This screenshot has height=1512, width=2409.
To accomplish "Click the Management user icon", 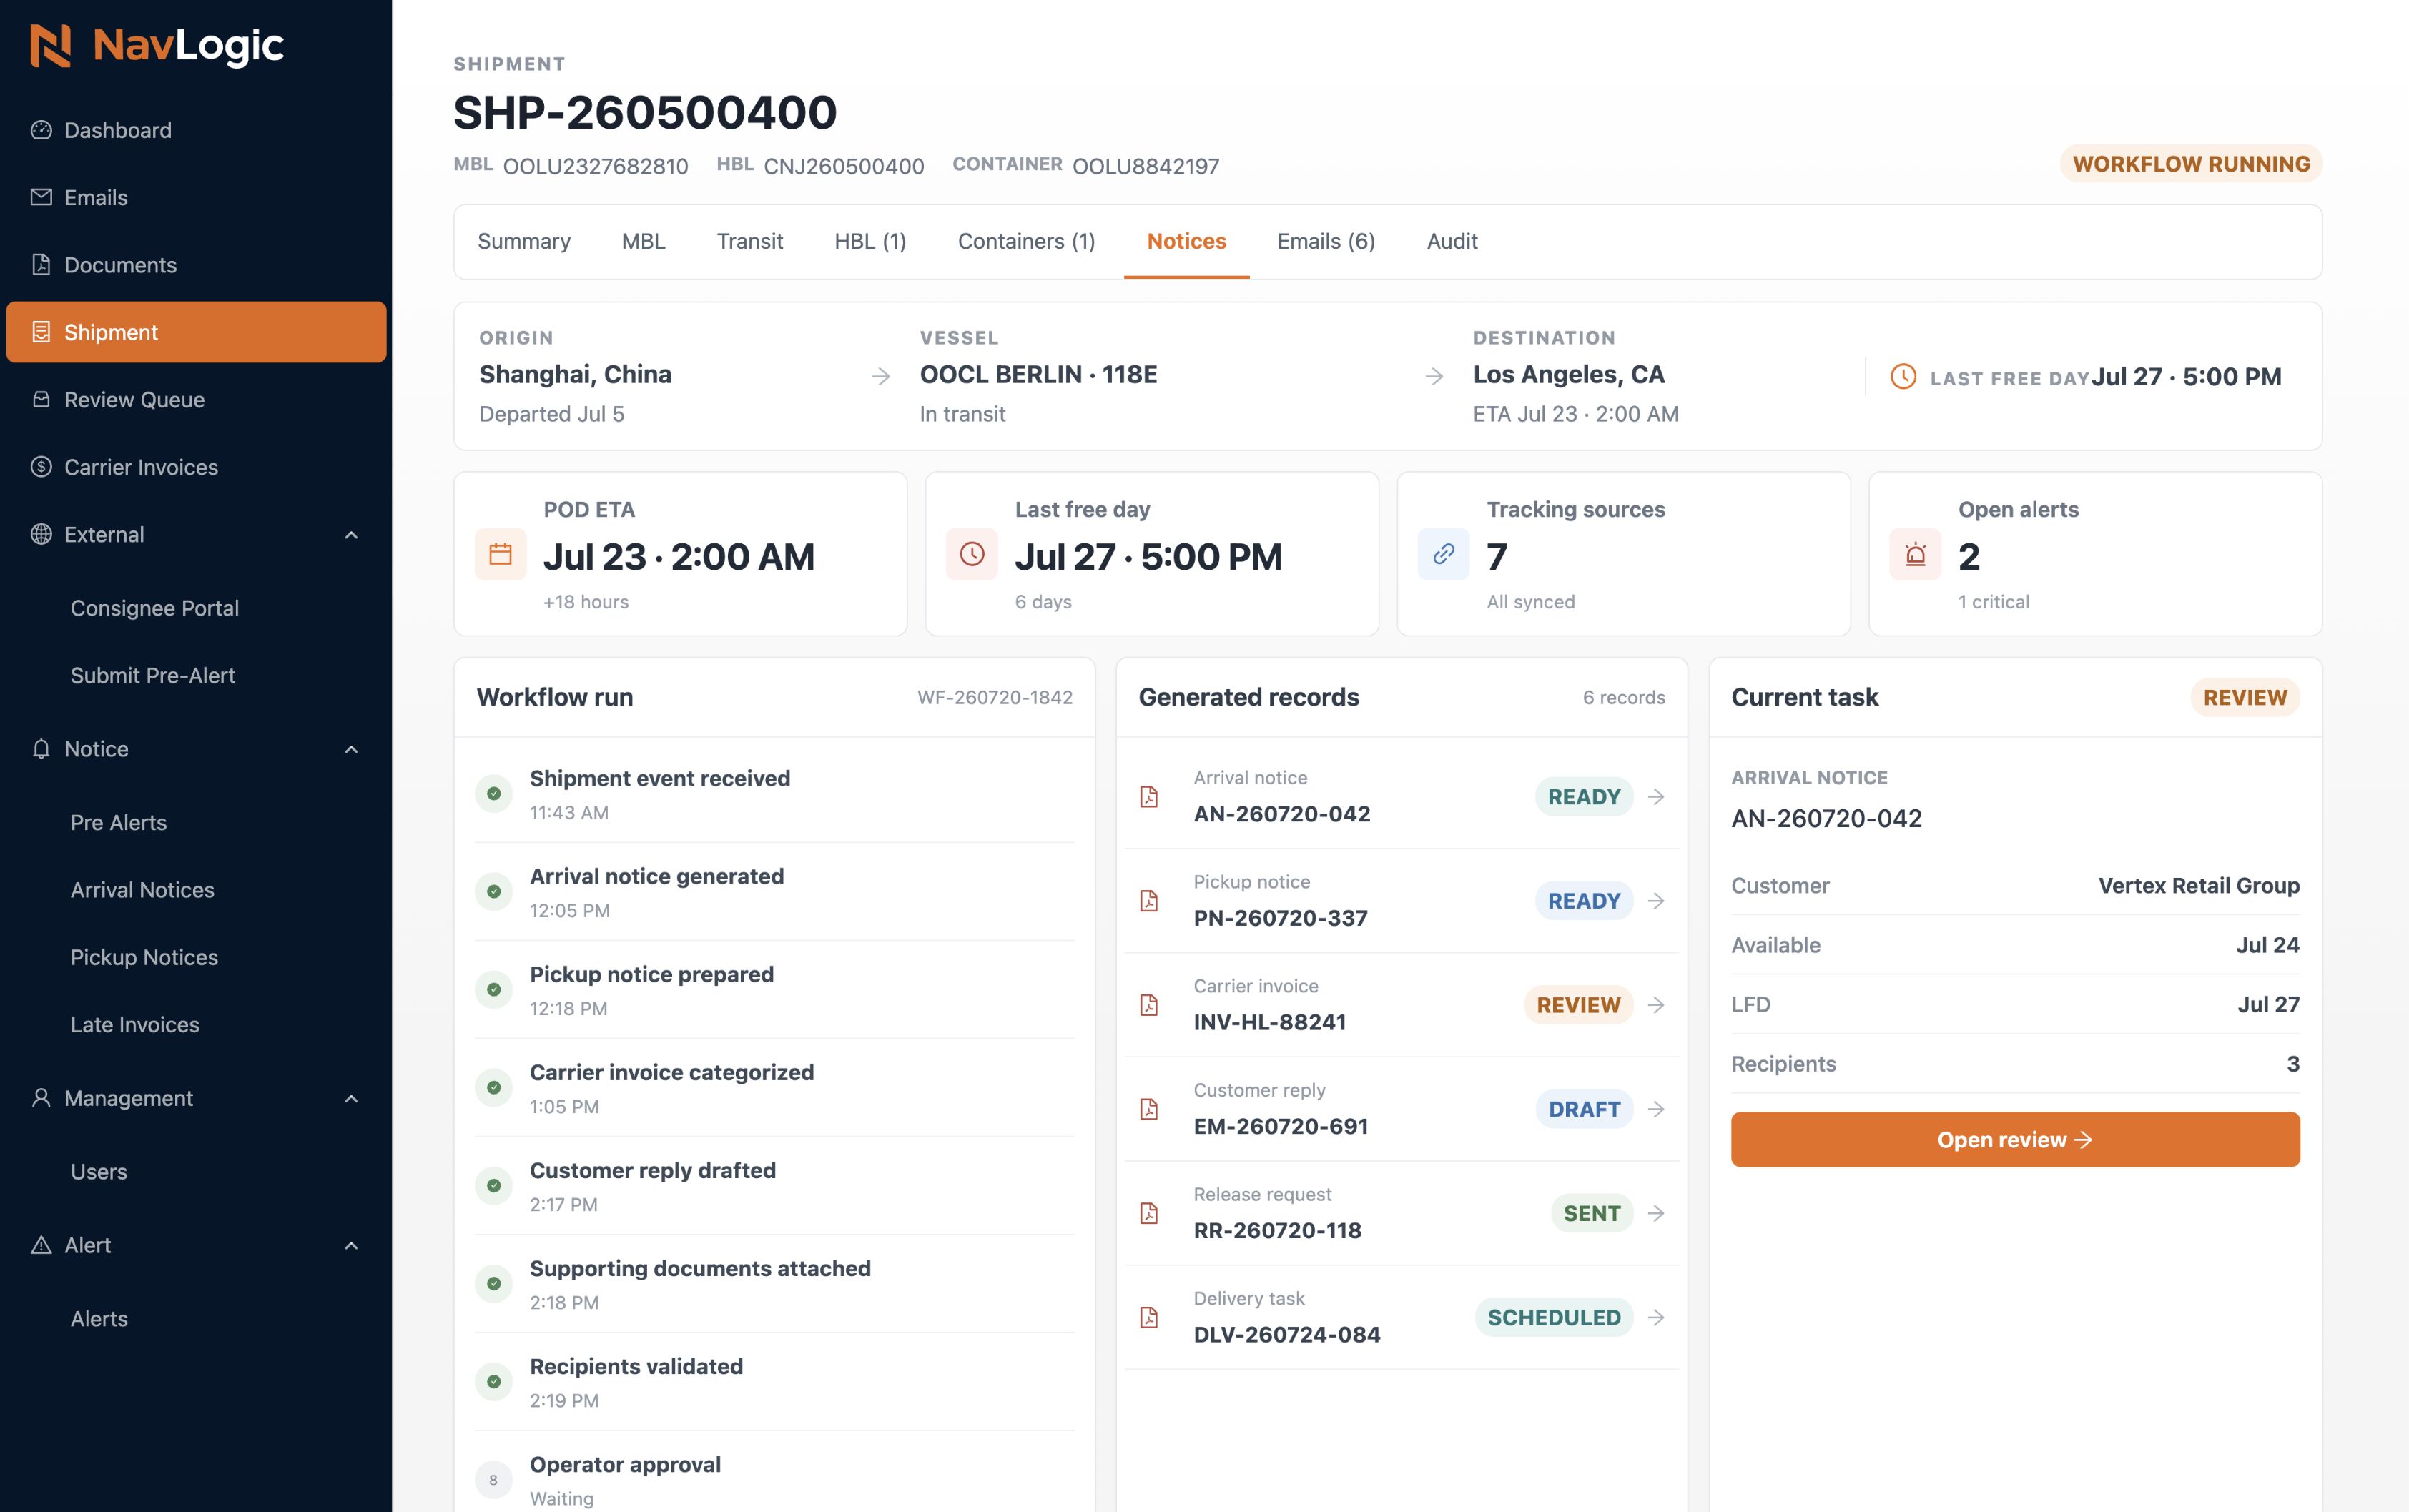I will point(41,1098).
